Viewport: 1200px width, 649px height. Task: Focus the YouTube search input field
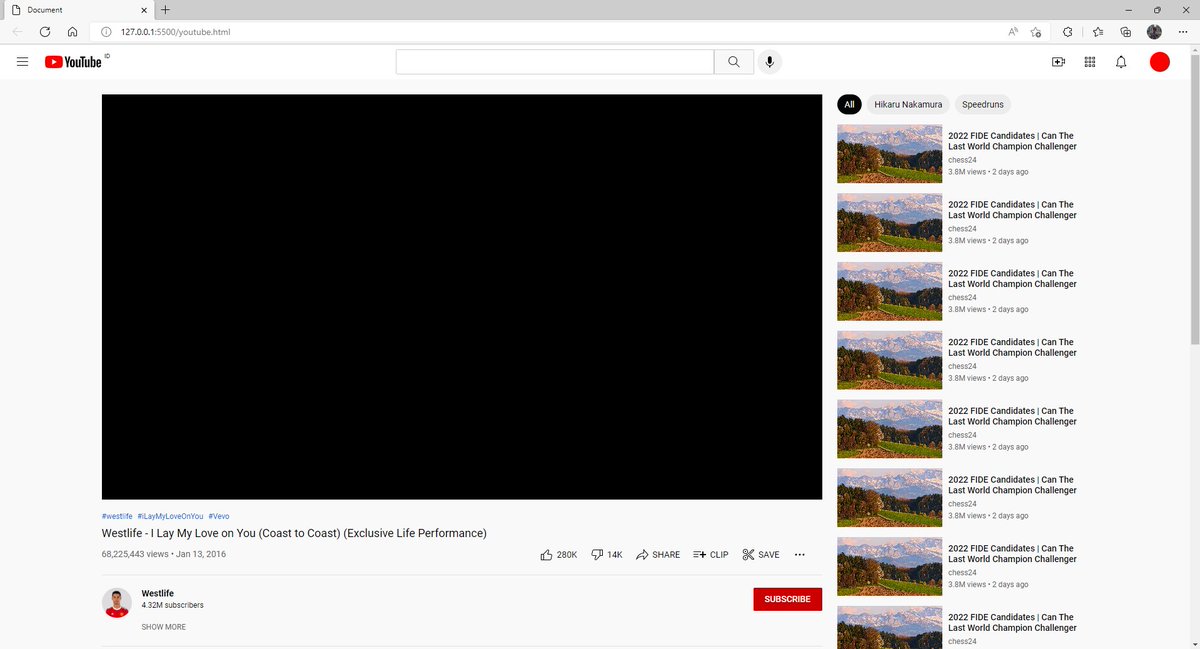(x=555, y=62)
